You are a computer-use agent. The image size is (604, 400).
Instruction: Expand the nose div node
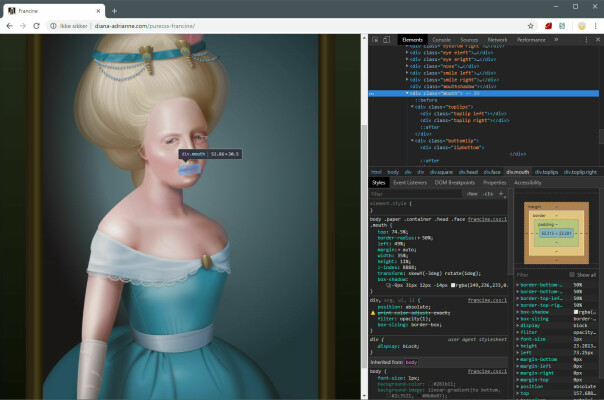[x=407, y=66]
